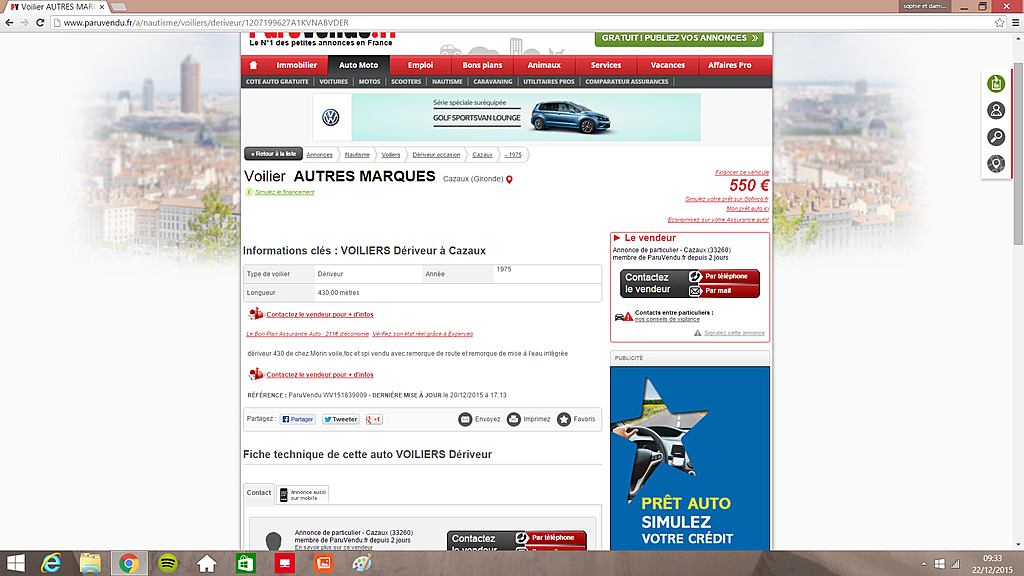The height and width of the screenshot is (576, 1024).
Task: Click the browser back arrow
Action: [9, 23]
